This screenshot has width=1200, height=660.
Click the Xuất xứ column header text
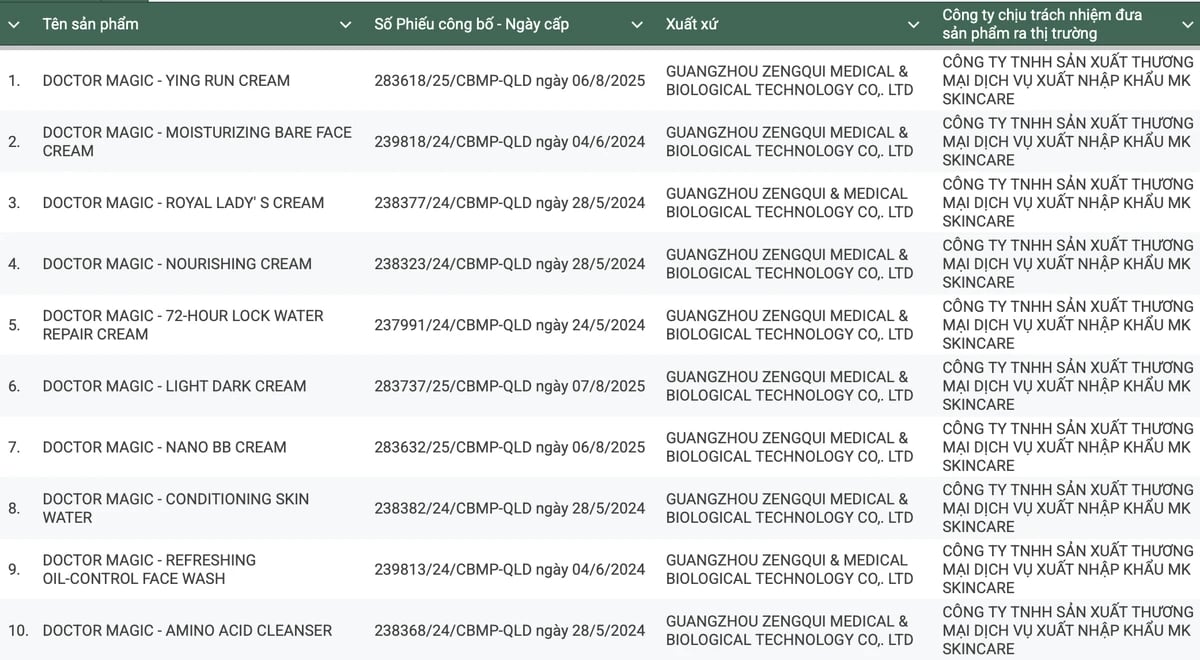point(692,24)
